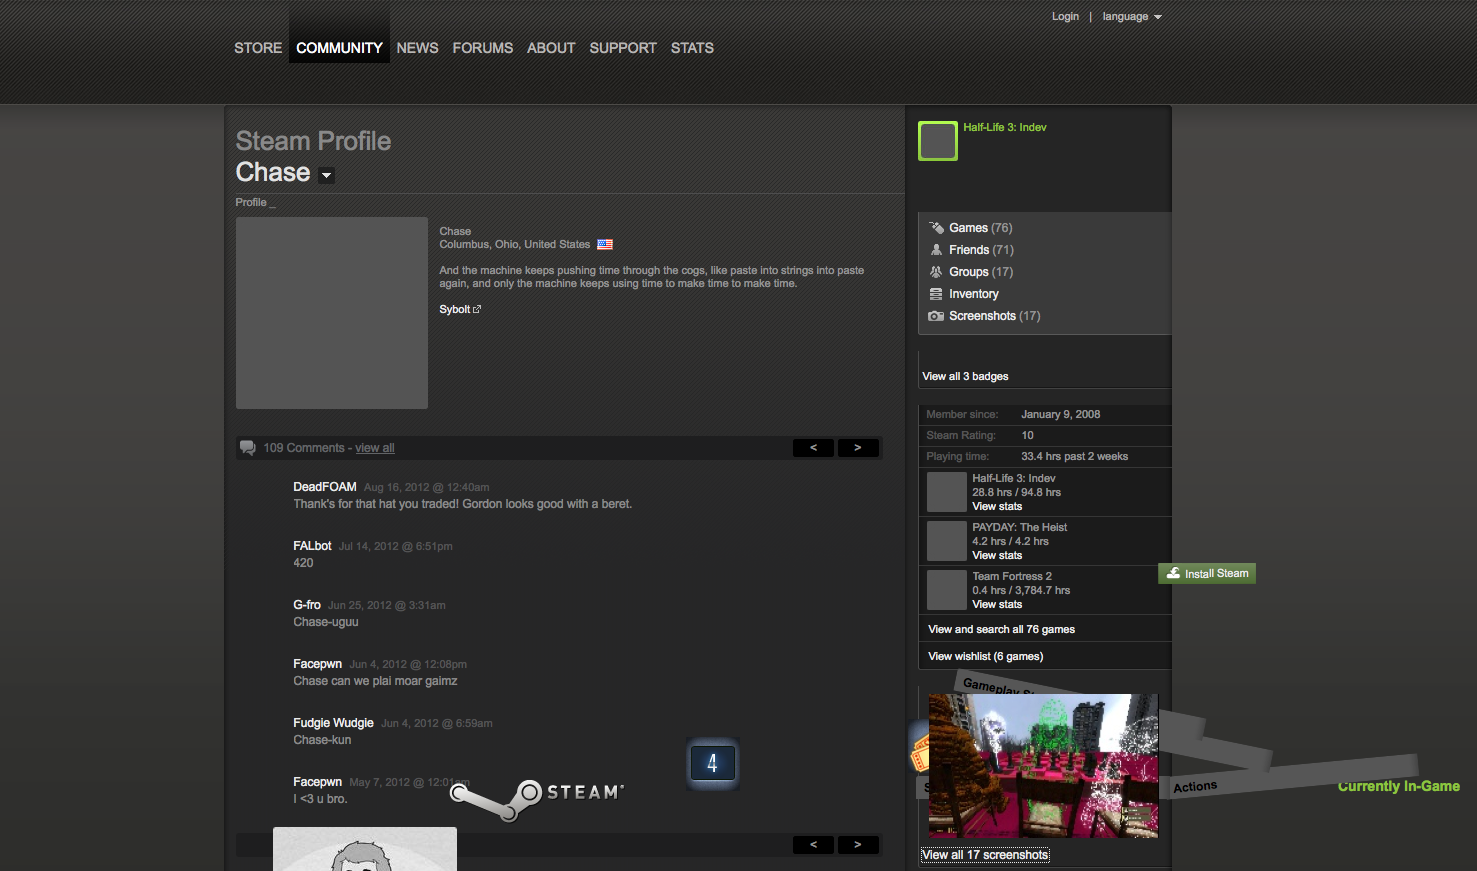Expand the dropdown arrow beside Chase
Screen dimensions: 1477x871
tap(326, 175)
